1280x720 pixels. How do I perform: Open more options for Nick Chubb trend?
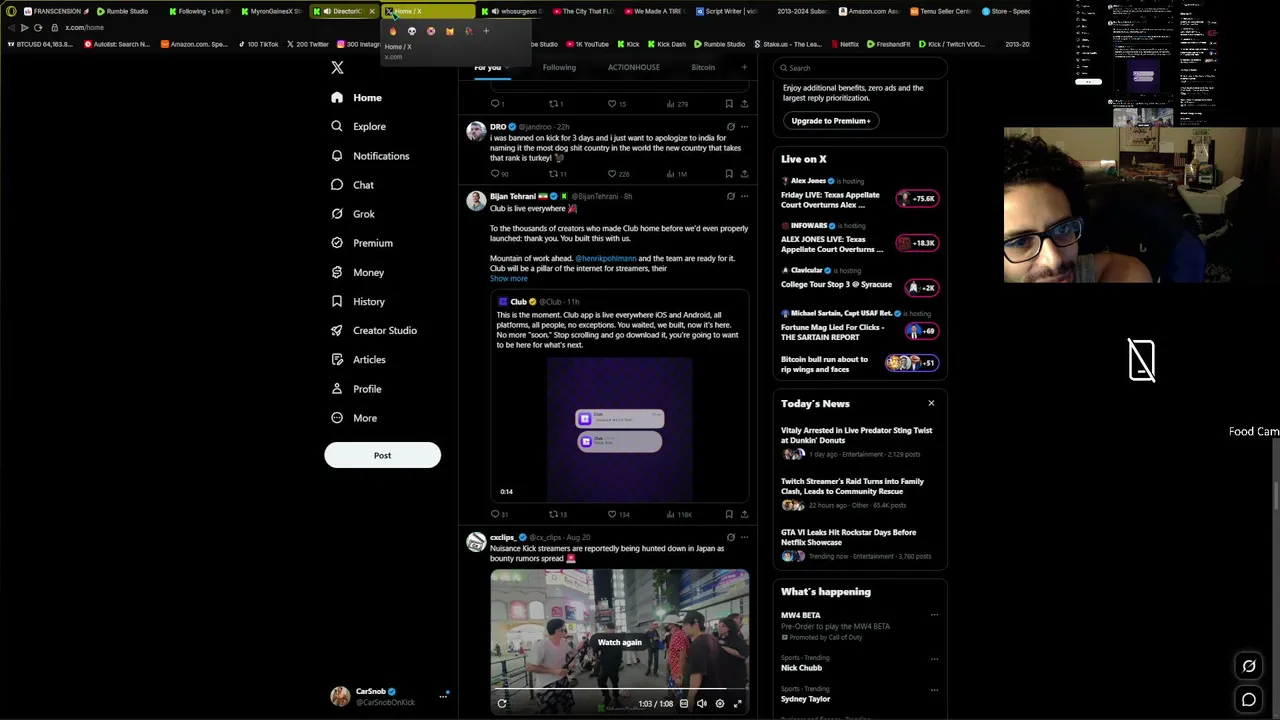(934, 659)
